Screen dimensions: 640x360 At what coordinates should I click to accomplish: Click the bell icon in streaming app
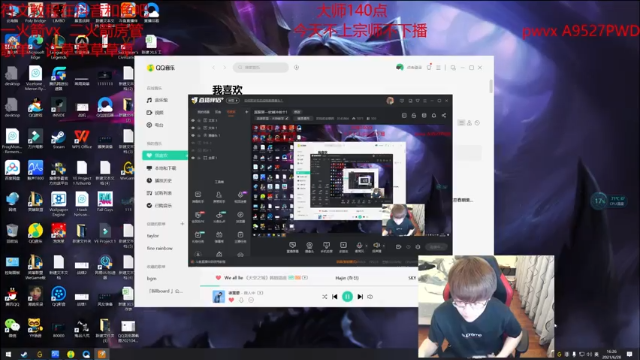pos(434,116)
